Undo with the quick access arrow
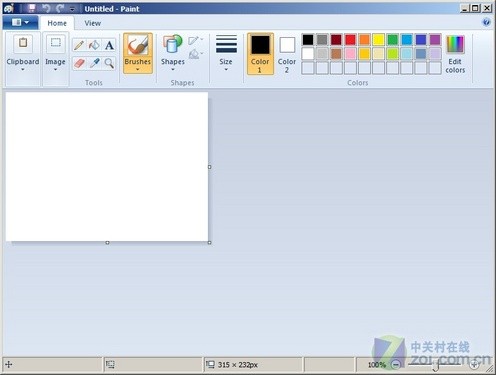 [x=46, y=8]
